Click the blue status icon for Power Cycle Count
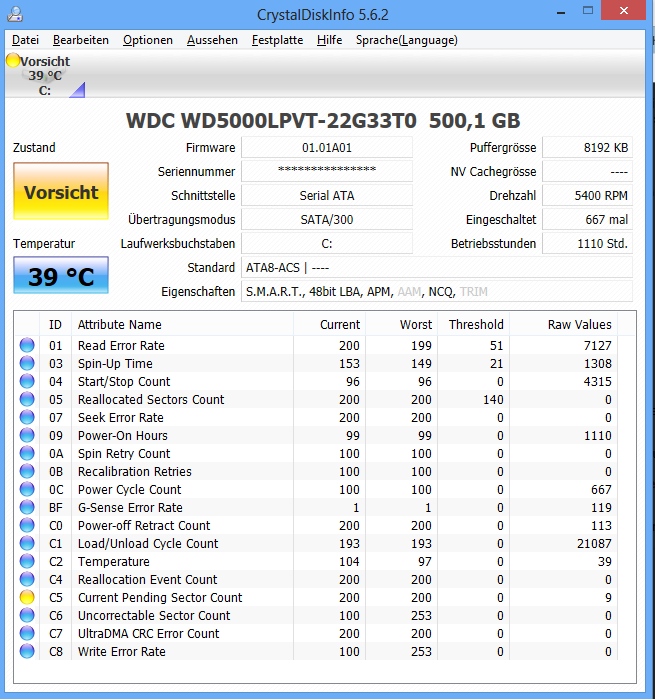 [x=27, y=489]
